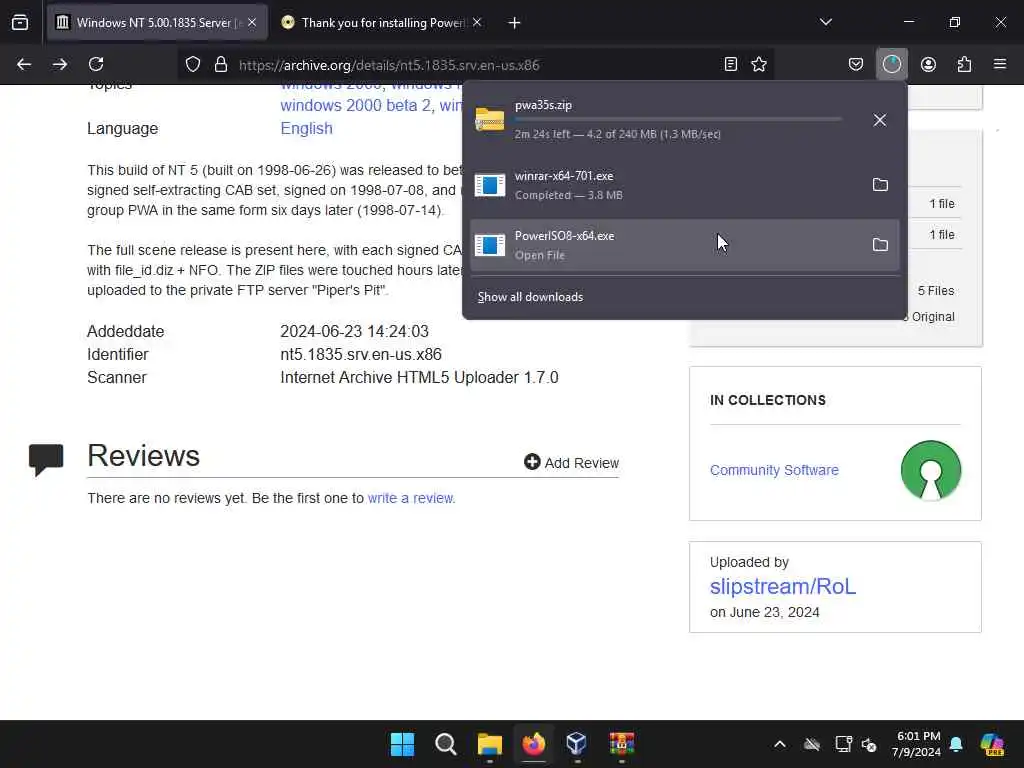Toggle Reader View in the address bar
This screenshot has width=1024, height=768.
tap(731, 64)
